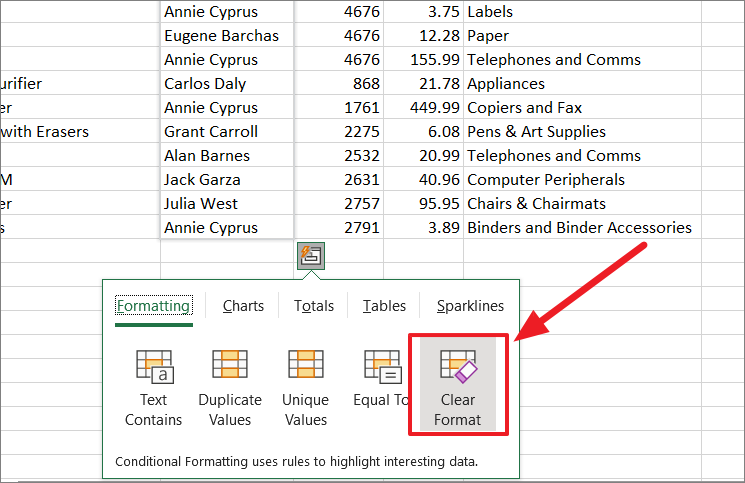Viewport: 745px width, 483px height.
Task: Click the Quick Analysis lightning icon
Action: (311, 256)
